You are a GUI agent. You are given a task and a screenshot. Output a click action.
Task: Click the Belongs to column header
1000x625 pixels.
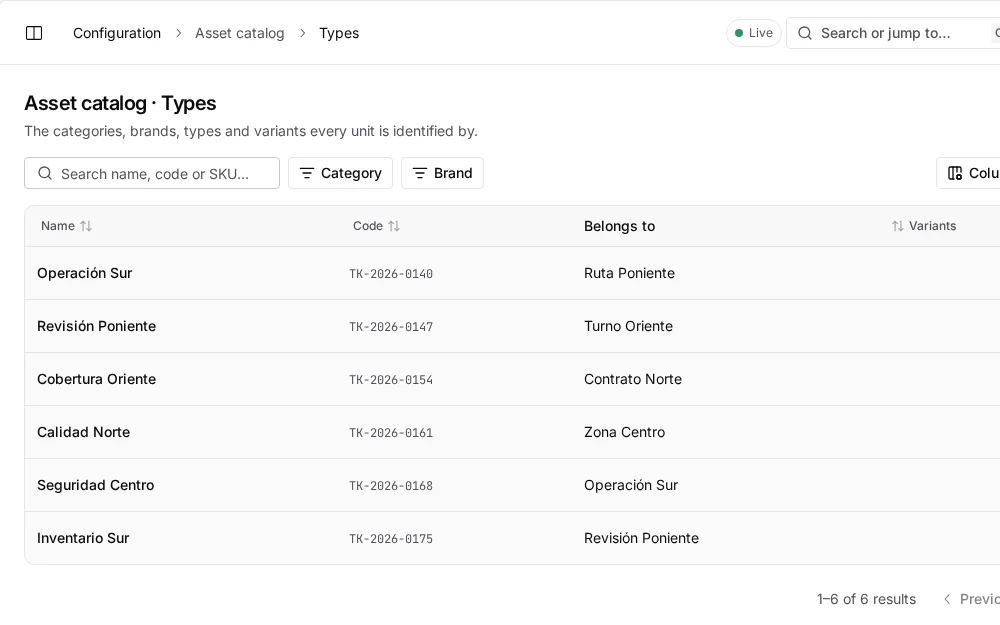click(x=619, y=226)
